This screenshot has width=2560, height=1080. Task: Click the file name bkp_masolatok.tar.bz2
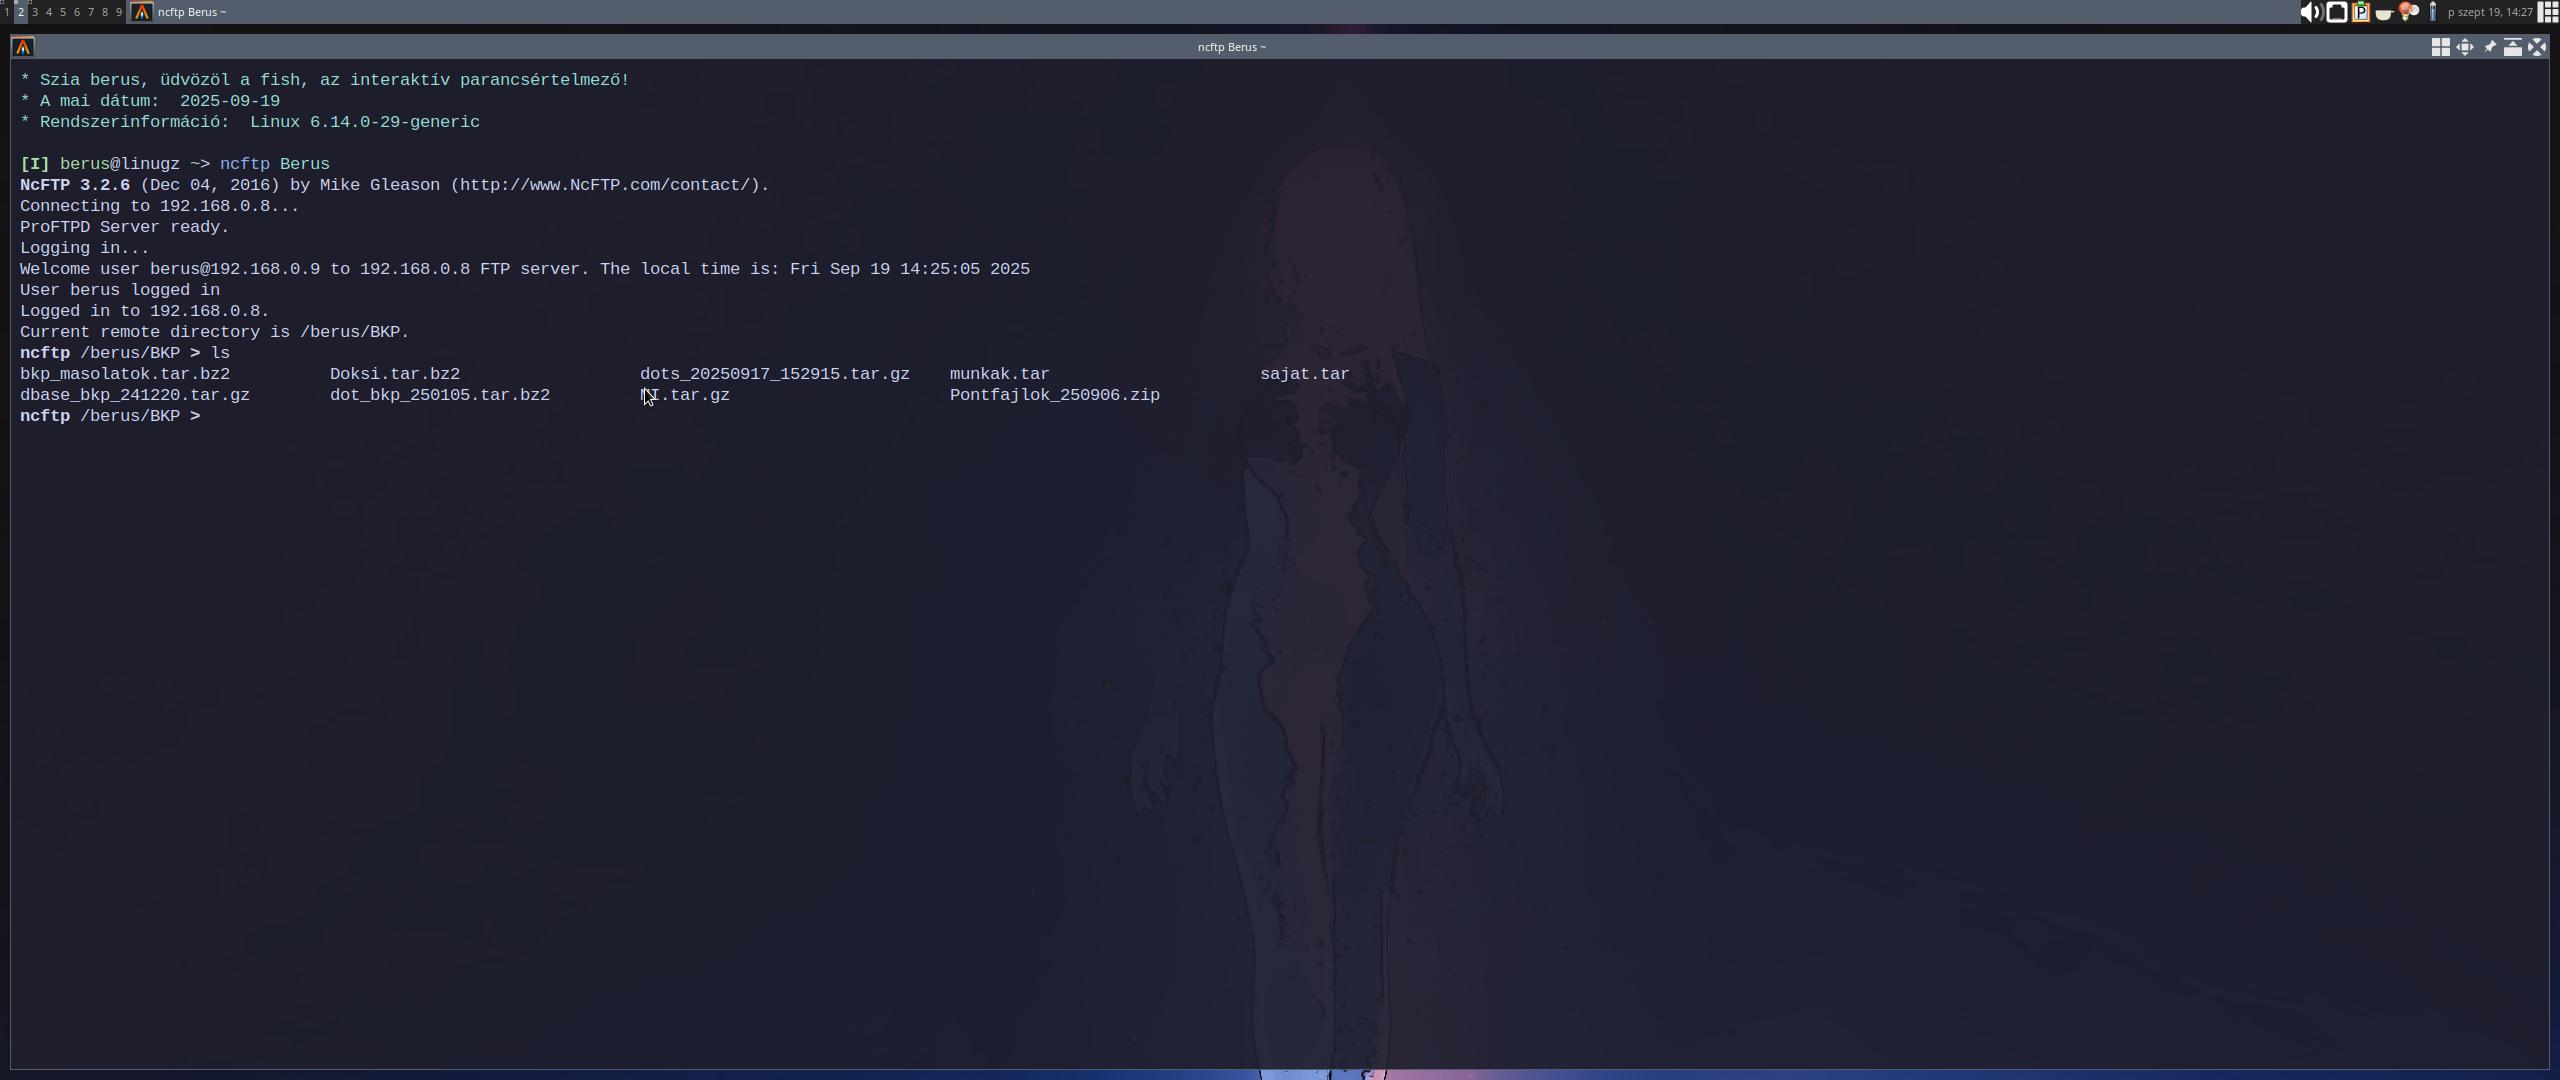click(125, 374)
